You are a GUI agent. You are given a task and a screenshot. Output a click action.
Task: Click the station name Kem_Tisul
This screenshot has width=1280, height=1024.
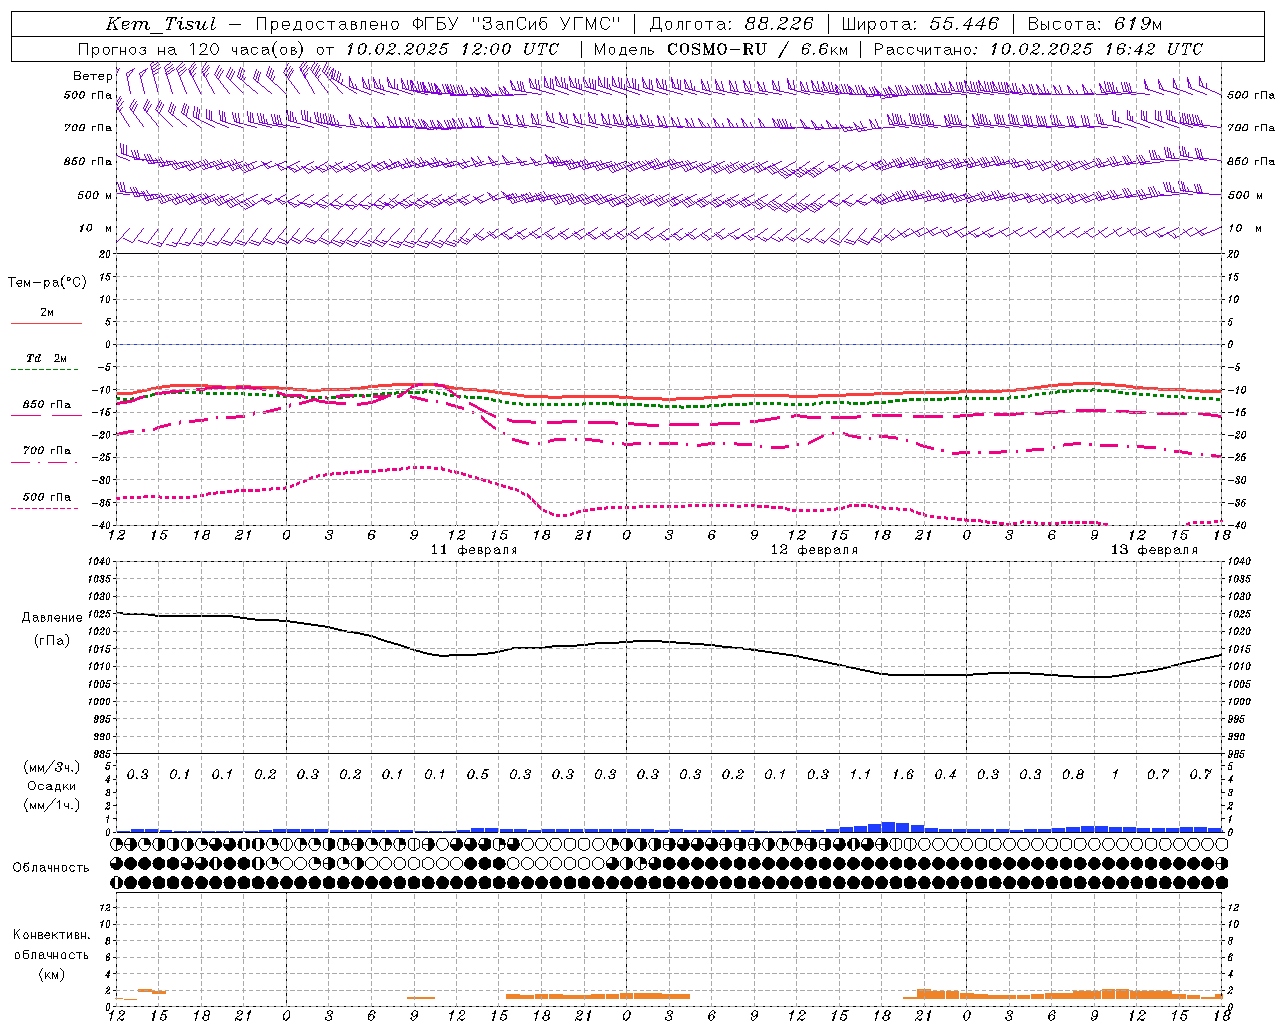pyautogui.click(x=160, y=24)
